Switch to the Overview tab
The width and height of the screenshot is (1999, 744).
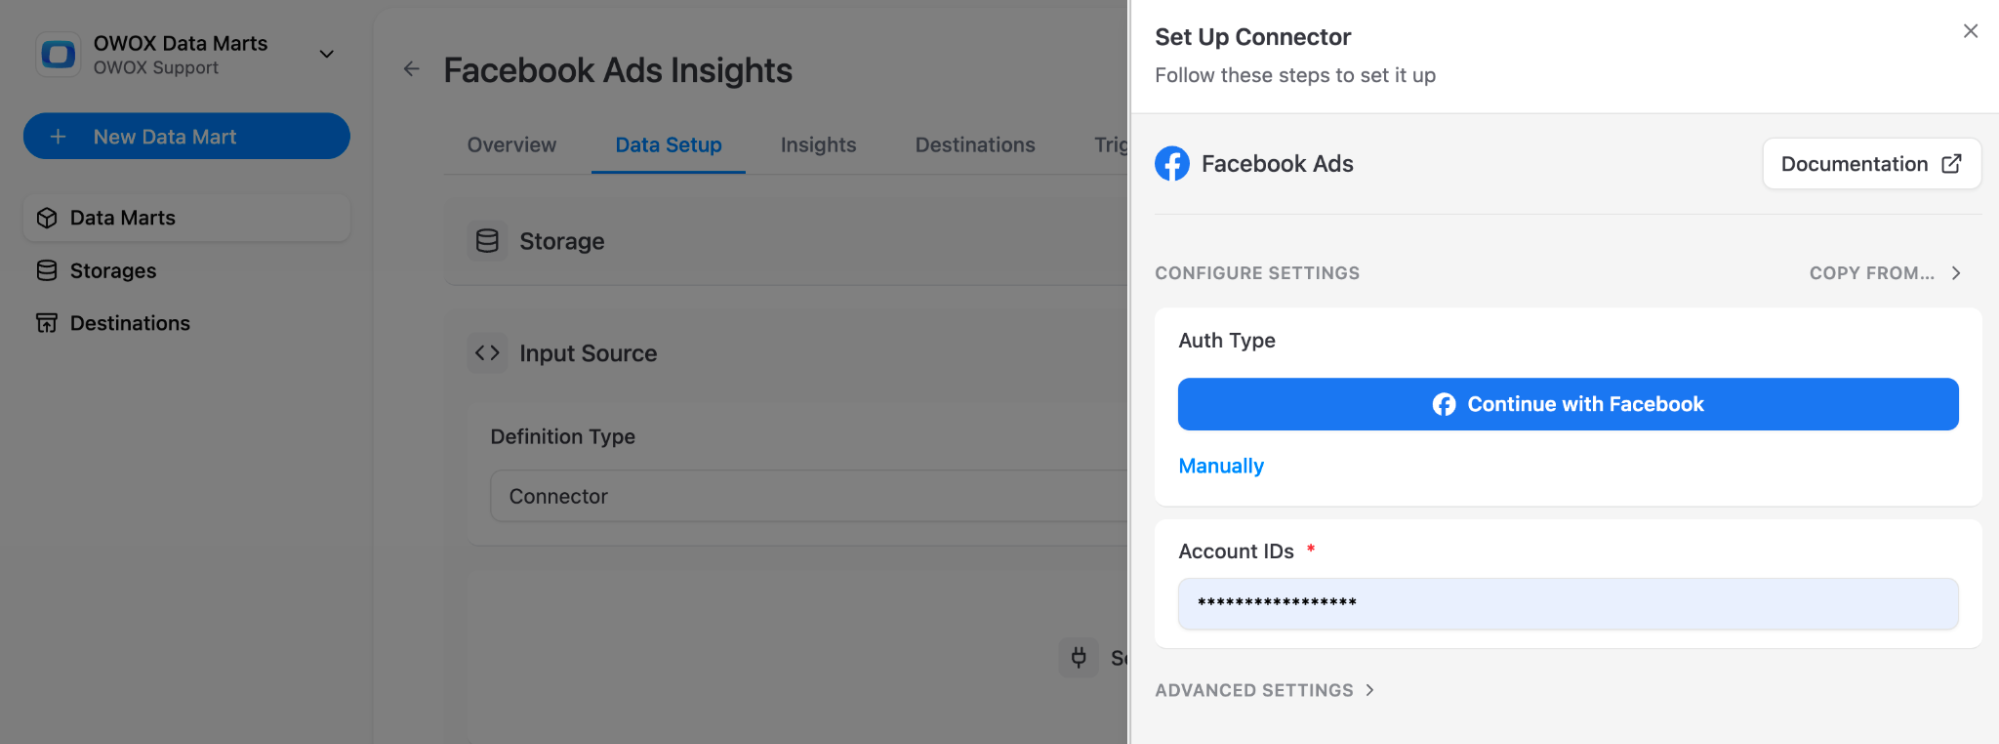[x=511, y=145]
